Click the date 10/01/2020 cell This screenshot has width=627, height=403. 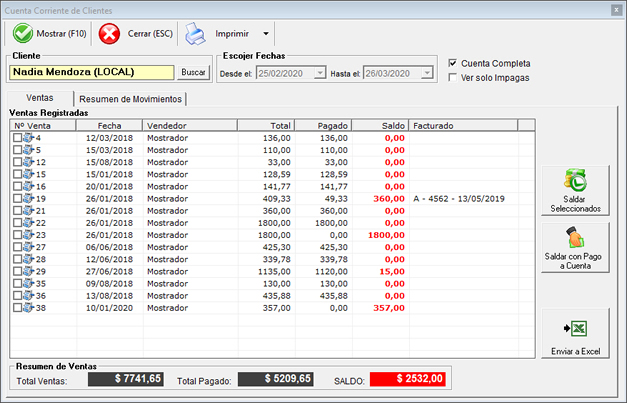(109, 308)
